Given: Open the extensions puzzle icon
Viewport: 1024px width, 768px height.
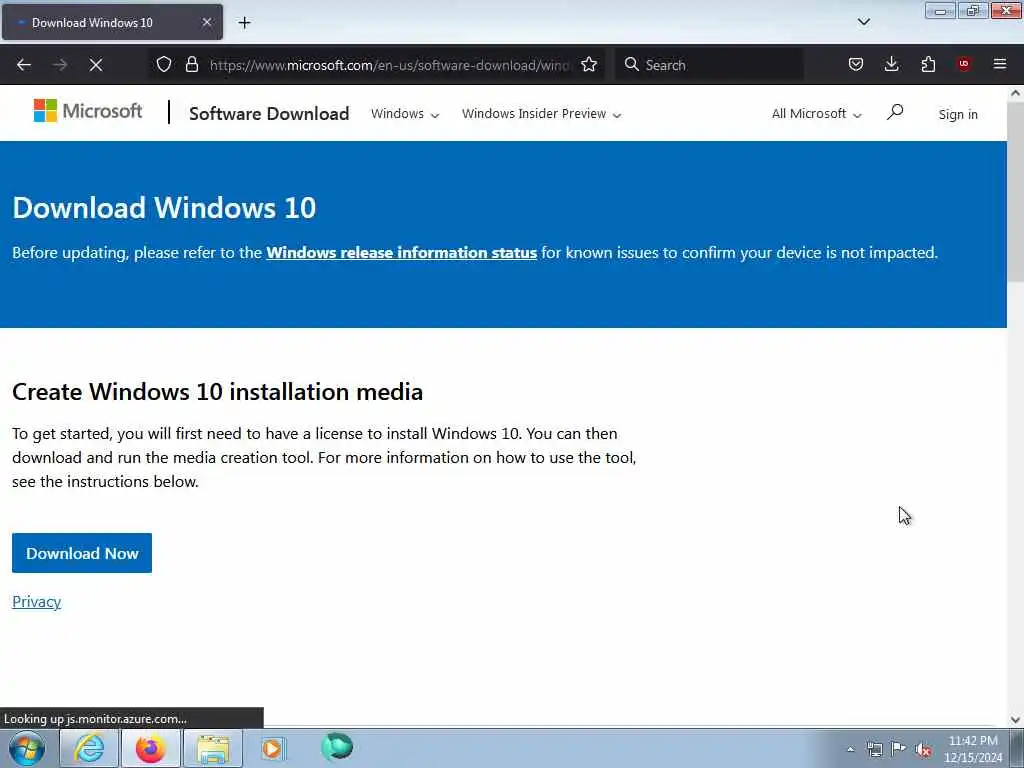Looking at the screenshot, I should pyautogui.click(x=928, y=64).
